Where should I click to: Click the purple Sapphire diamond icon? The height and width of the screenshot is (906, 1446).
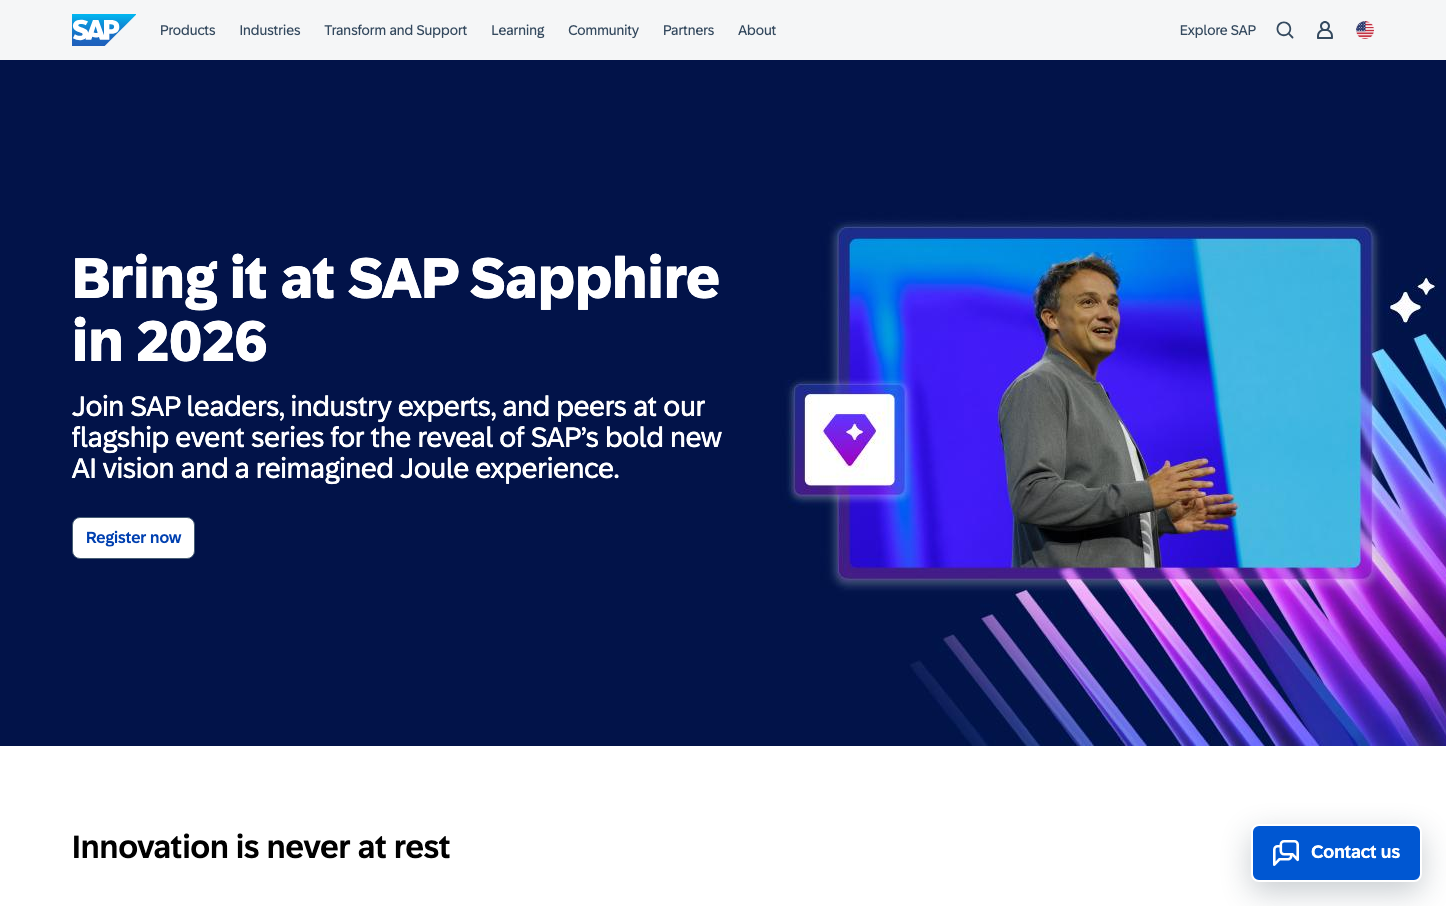coord(850,440)
